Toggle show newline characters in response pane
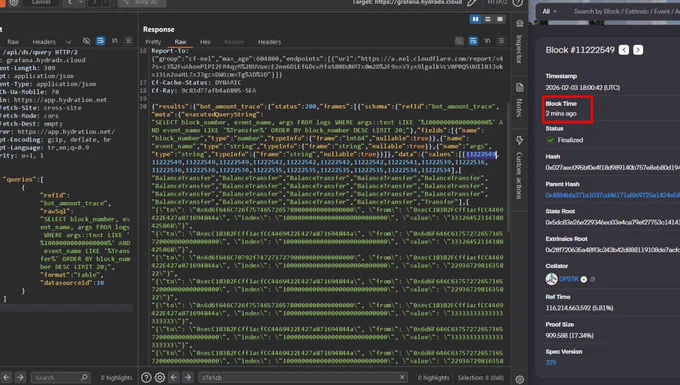 click(487, 41)
